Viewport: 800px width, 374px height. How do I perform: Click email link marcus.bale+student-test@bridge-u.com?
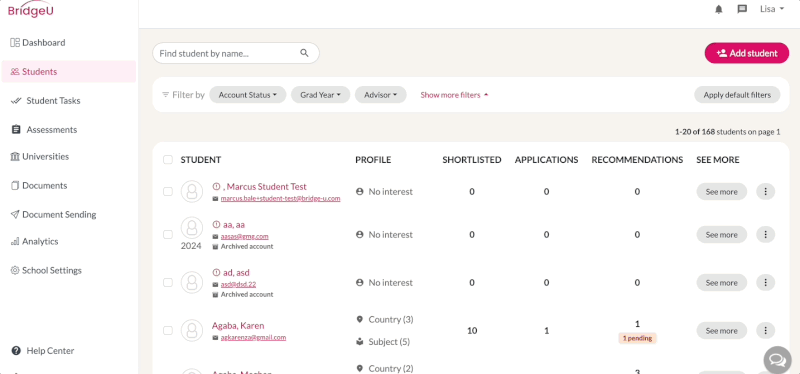click(x=280, y=198)
